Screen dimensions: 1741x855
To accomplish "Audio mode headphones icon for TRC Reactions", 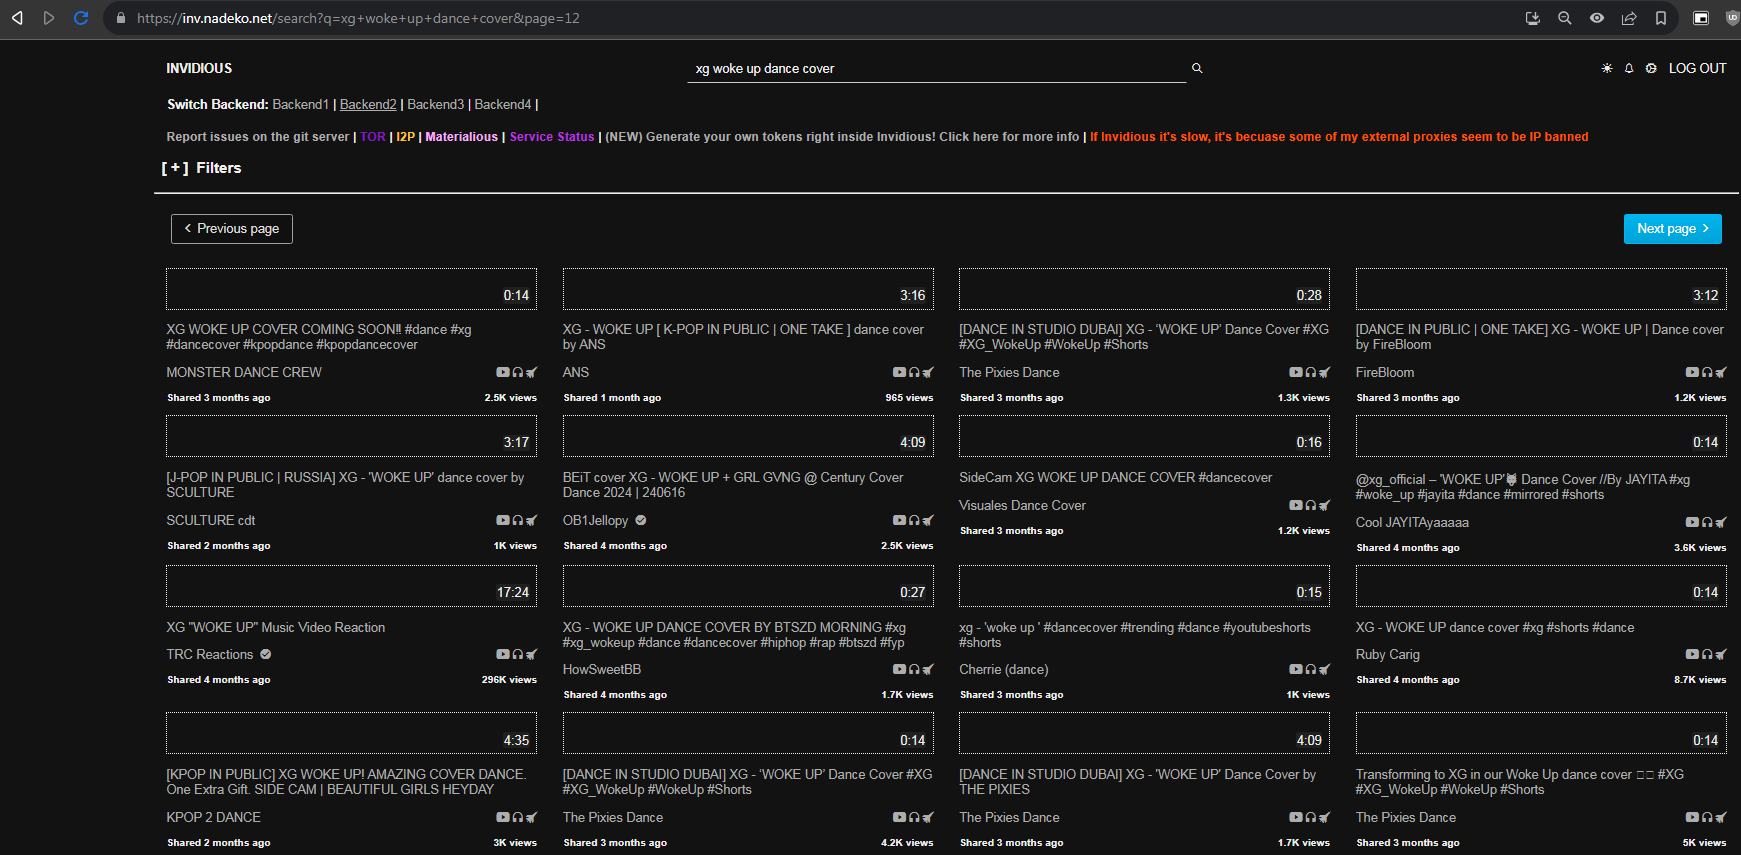I will pyautogui.click(x=517, y=654).
